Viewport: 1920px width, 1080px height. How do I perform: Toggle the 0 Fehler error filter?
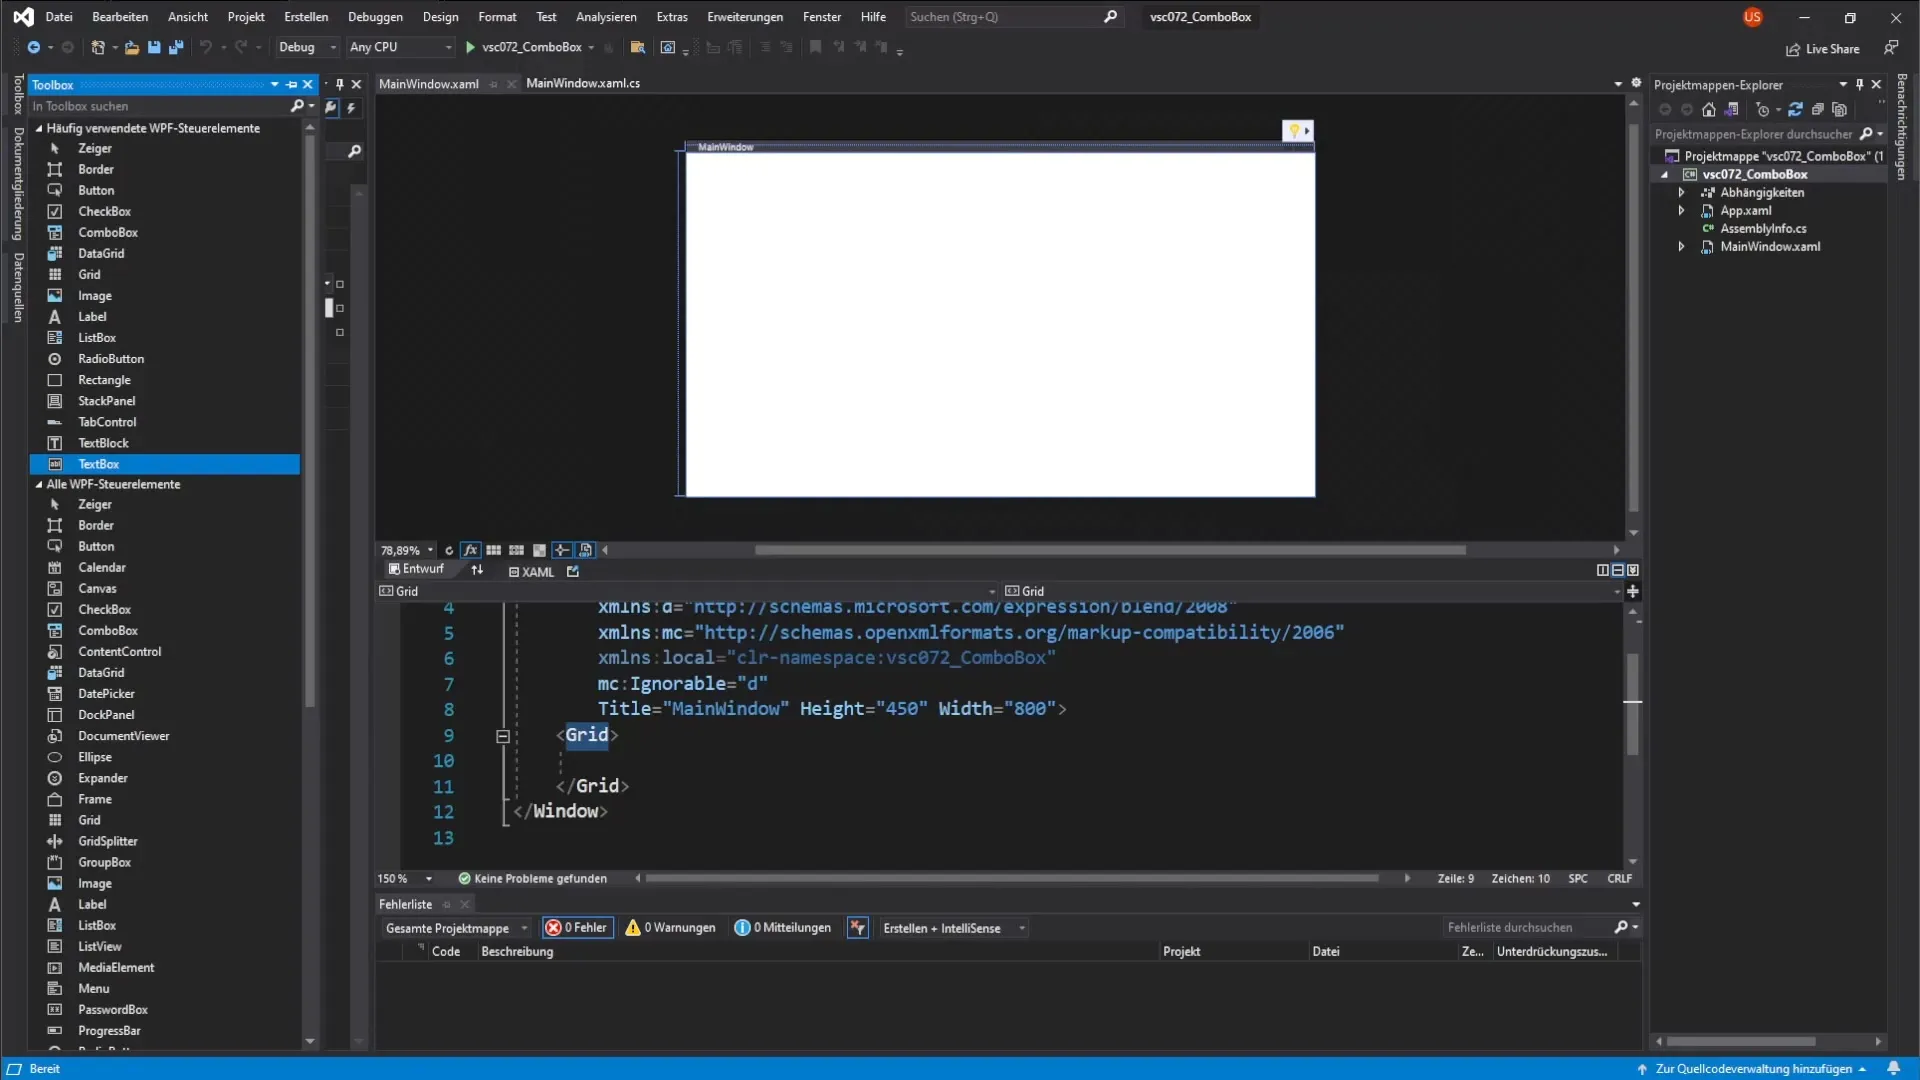(x=577, y=928)
